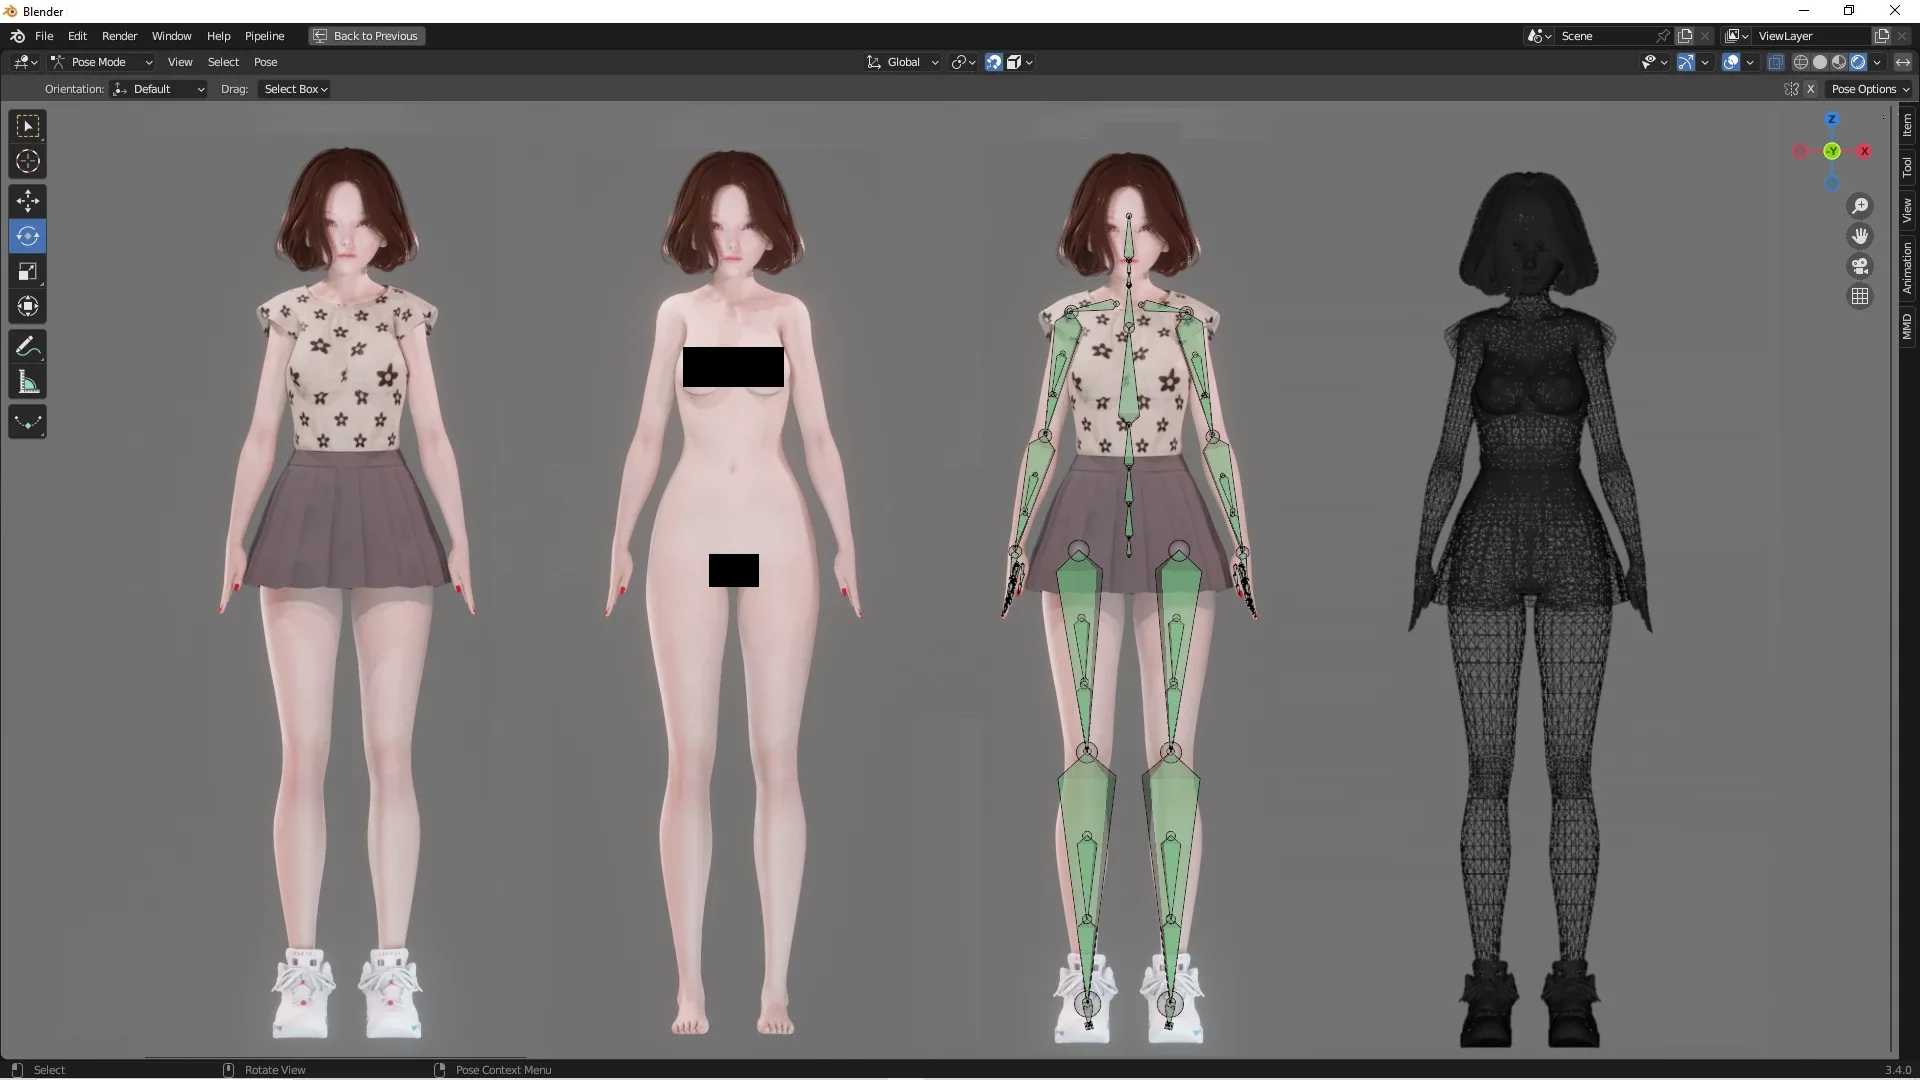Expand the Pose Options dropdown

click(1869, 89)
